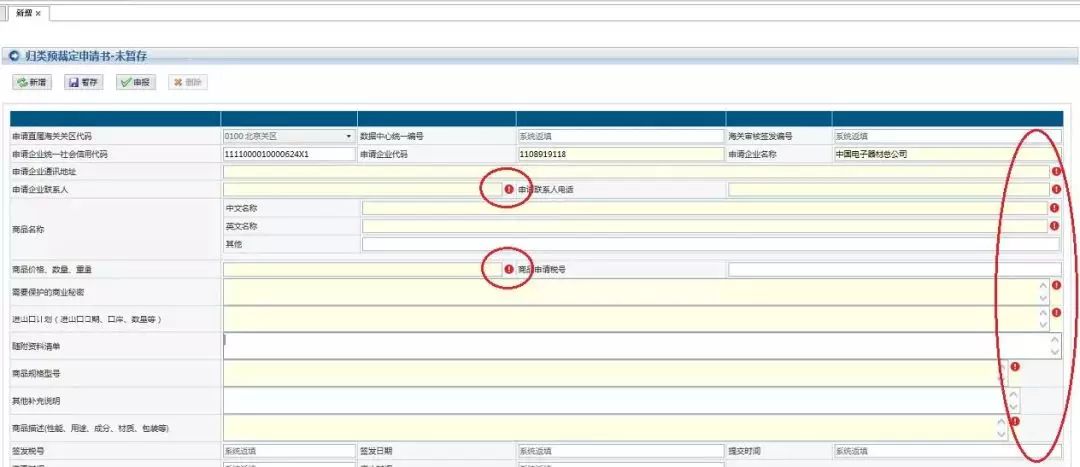Click the error icon beside 商品价格、数量、重量 field
Image resolution: width=1080 pixels, height=467 pixels.
coord(509,269)
